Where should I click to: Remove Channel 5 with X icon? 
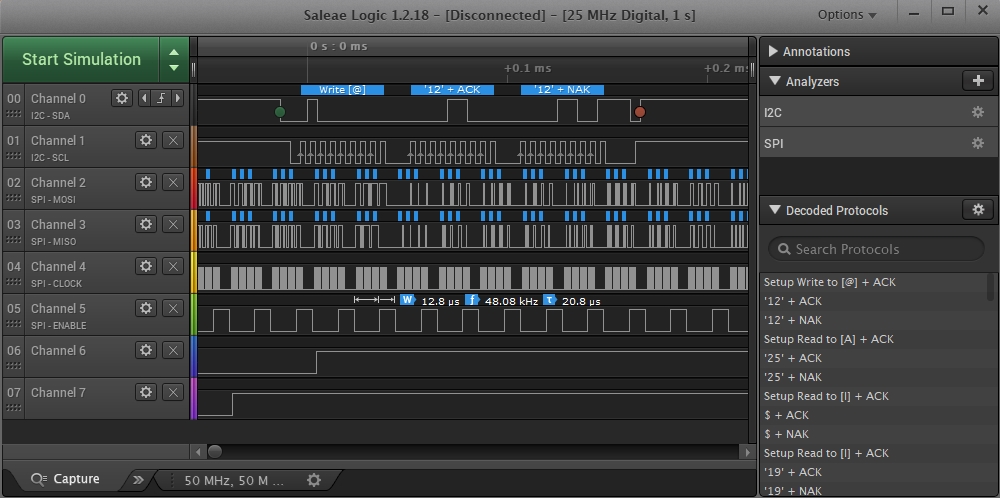(173, 308)
